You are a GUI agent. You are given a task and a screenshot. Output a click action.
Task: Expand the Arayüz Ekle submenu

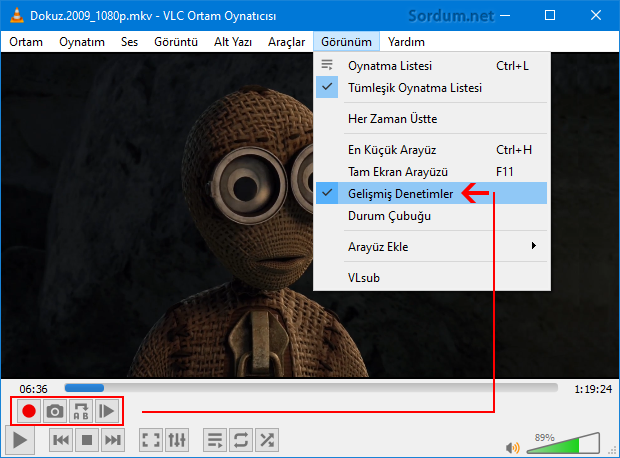coord(431,246)
